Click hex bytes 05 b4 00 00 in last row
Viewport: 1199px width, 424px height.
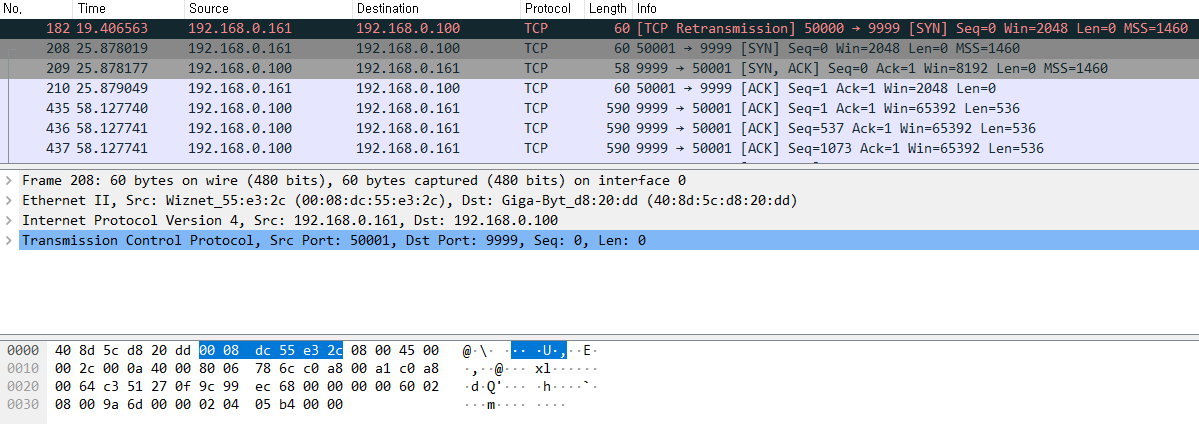pos(299,404)
